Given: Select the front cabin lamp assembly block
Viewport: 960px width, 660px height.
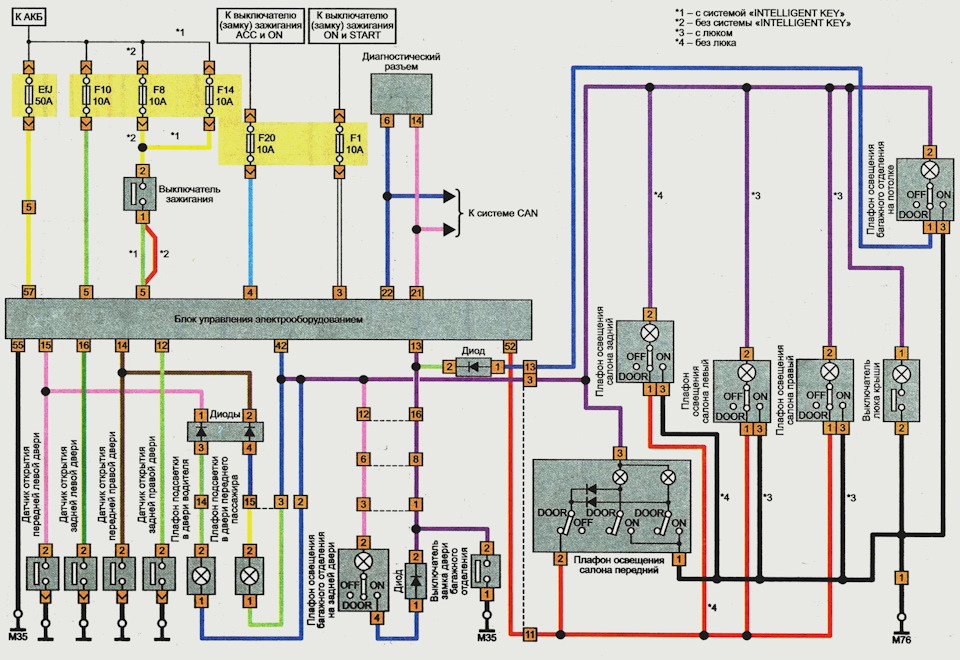Looking at the screenshot, I should click(612, 506).
